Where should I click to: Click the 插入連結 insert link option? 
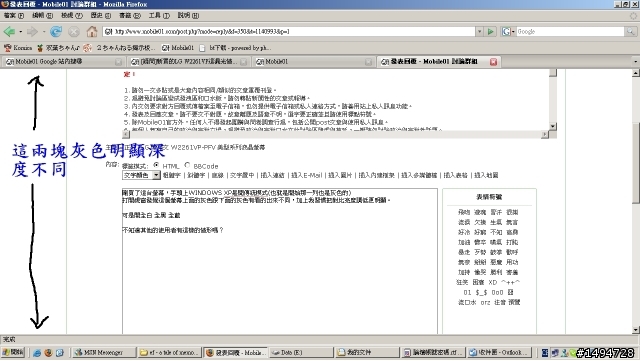point(272,175)
